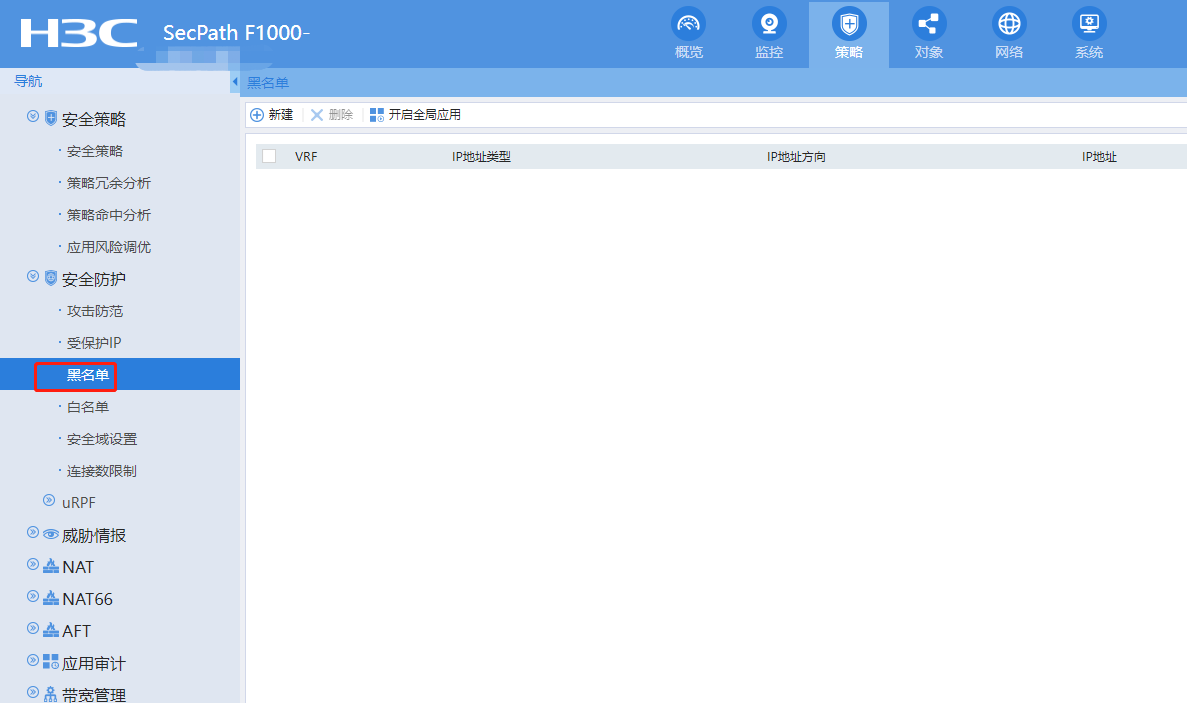Expand the uRPF tree node

[x=49, y=500]
